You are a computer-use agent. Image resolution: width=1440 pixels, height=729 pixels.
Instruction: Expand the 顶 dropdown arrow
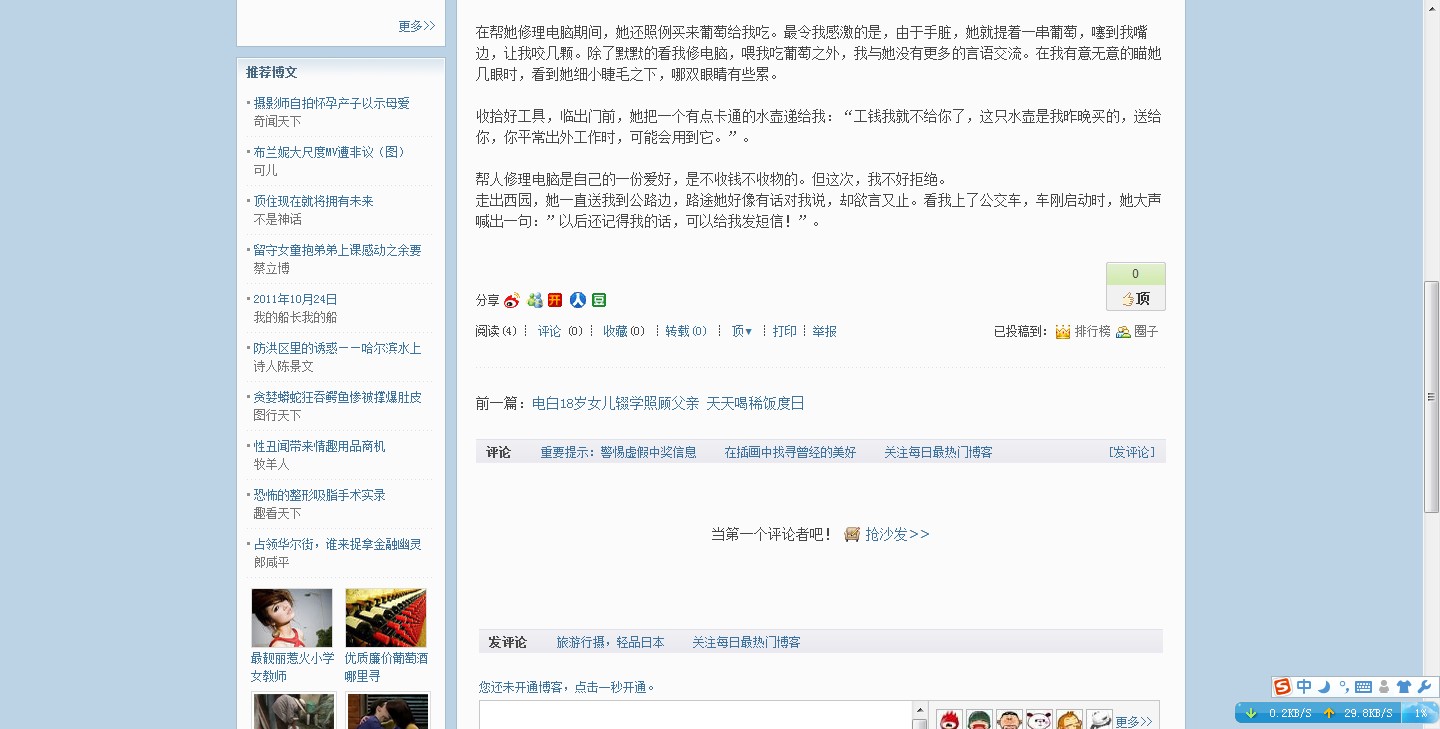coord(748,332)
